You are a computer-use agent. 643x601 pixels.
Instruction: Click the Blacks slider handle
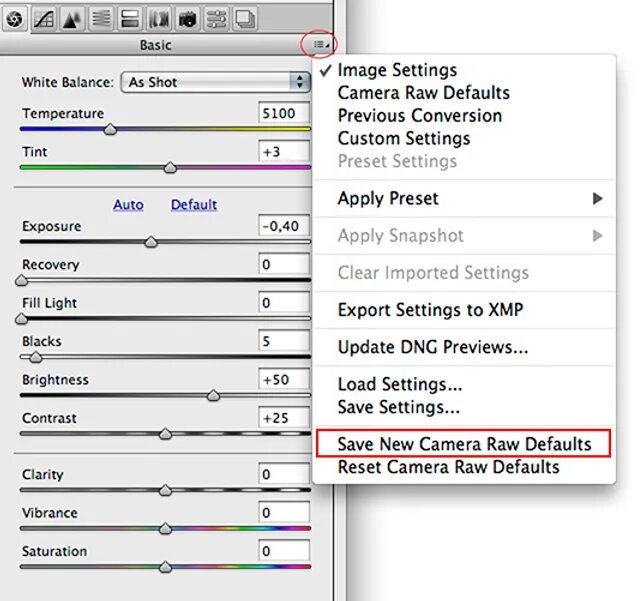point(36,357)
